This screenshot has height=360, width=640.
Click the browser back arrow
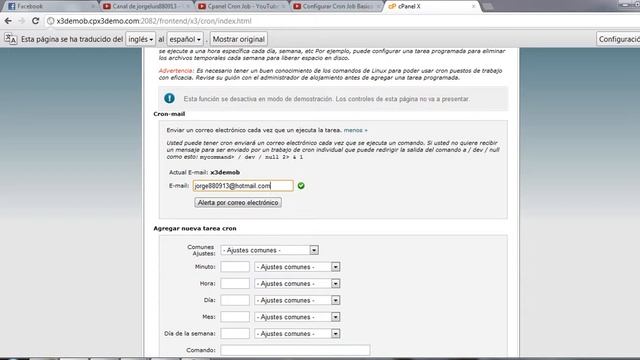coord(8,21)
